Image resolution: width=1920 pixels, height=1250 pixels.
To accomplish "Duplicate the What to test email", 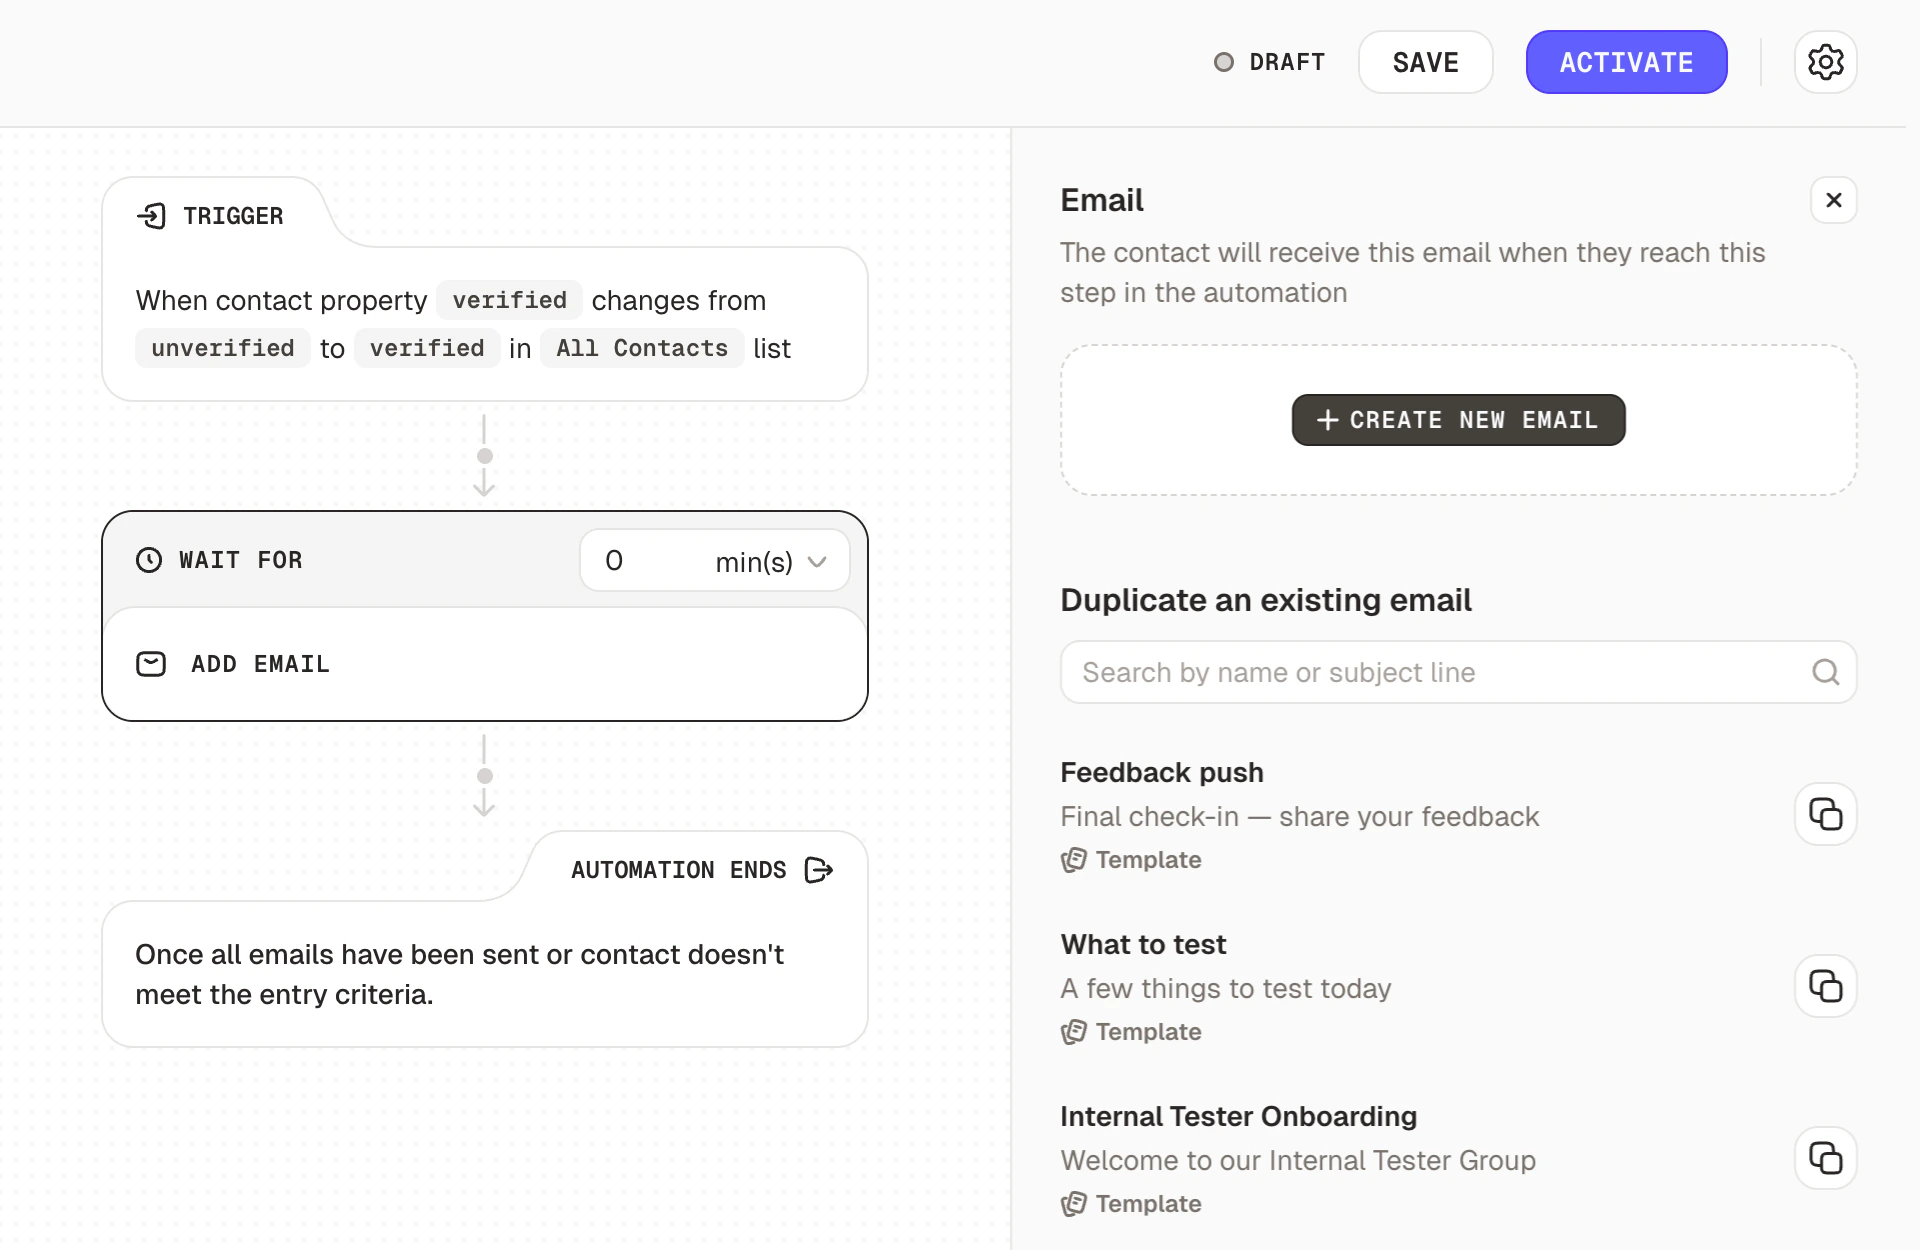I will tap(1826, 986).
